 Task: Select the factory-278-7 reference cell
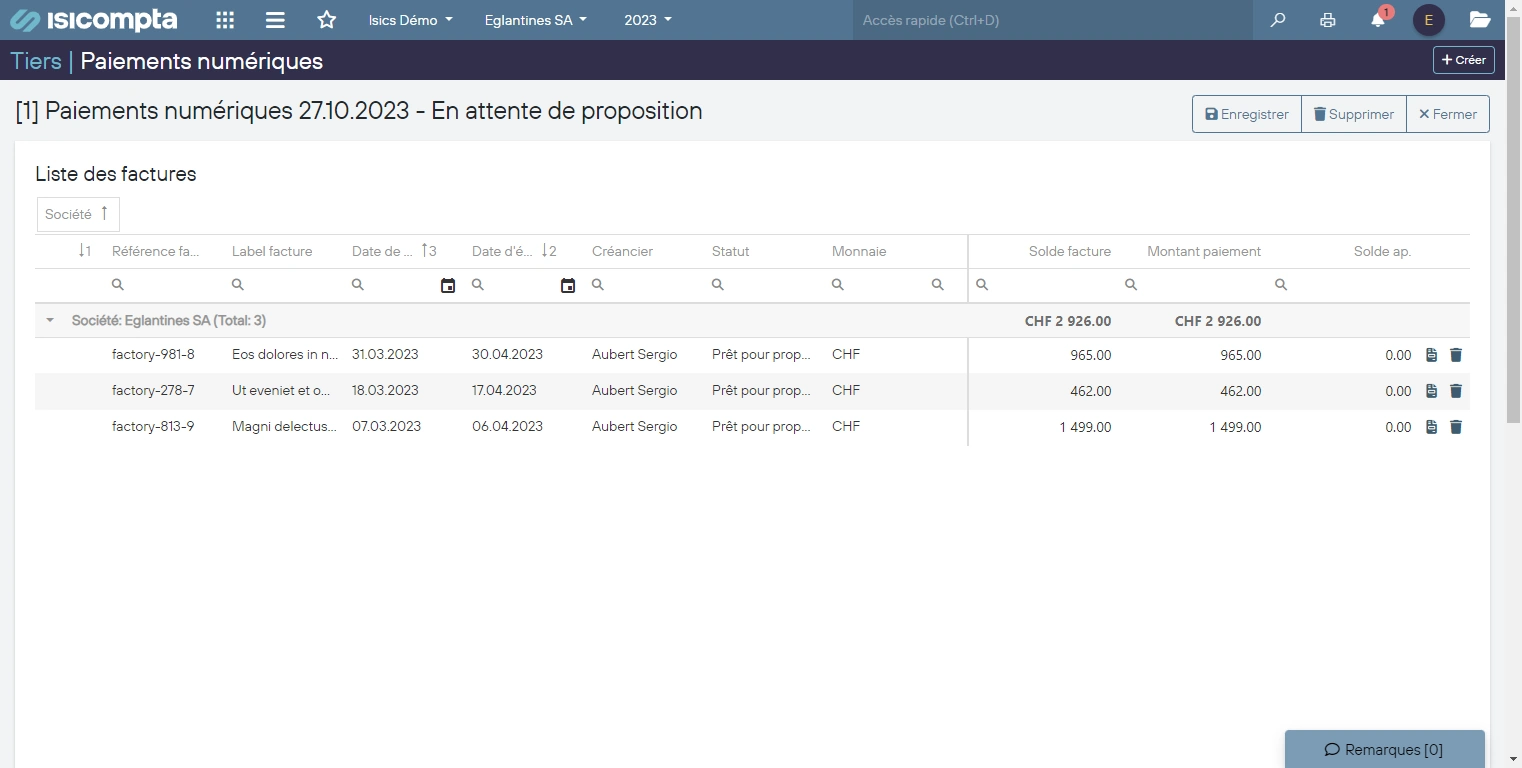(153, 391)
